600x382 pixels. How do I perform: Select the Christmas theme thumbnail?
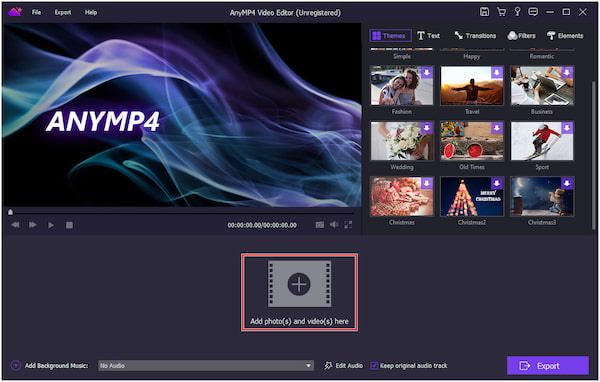pyautogui.click(x=402, y=197)
